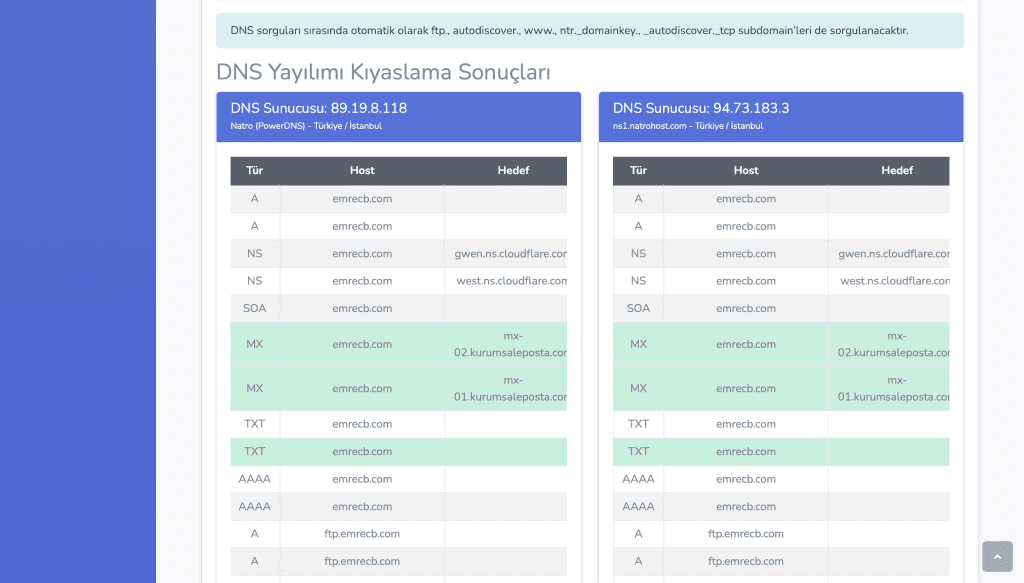Click the Hedef column header in left table
This screenshot has width=1024, height=583.
(x=513, y=171)
